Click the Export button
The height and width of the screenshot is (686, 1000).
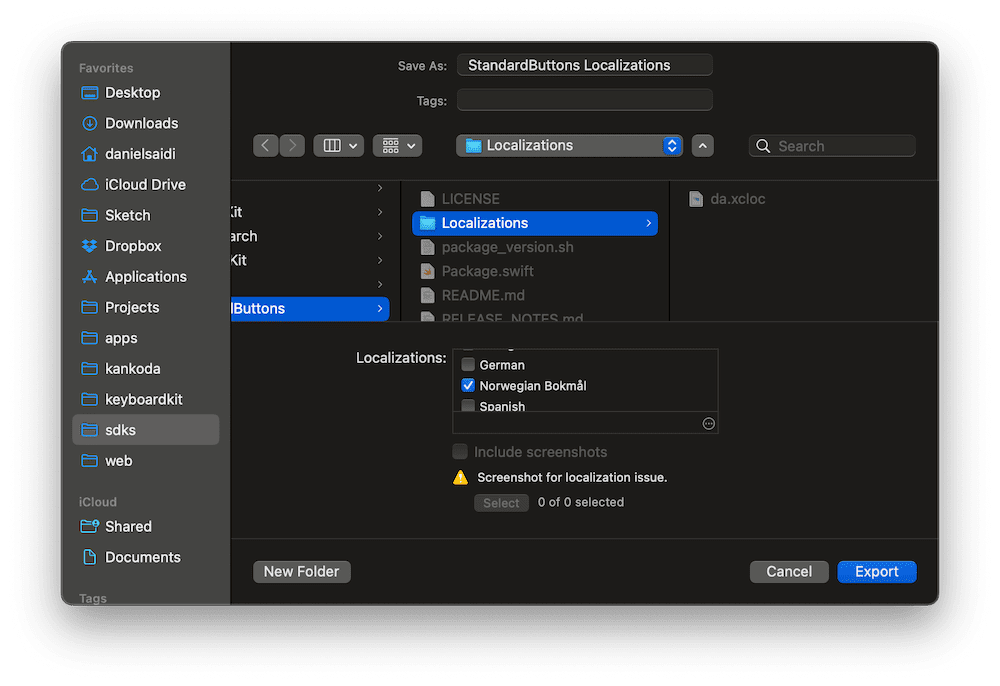click(x=877, y=572)
